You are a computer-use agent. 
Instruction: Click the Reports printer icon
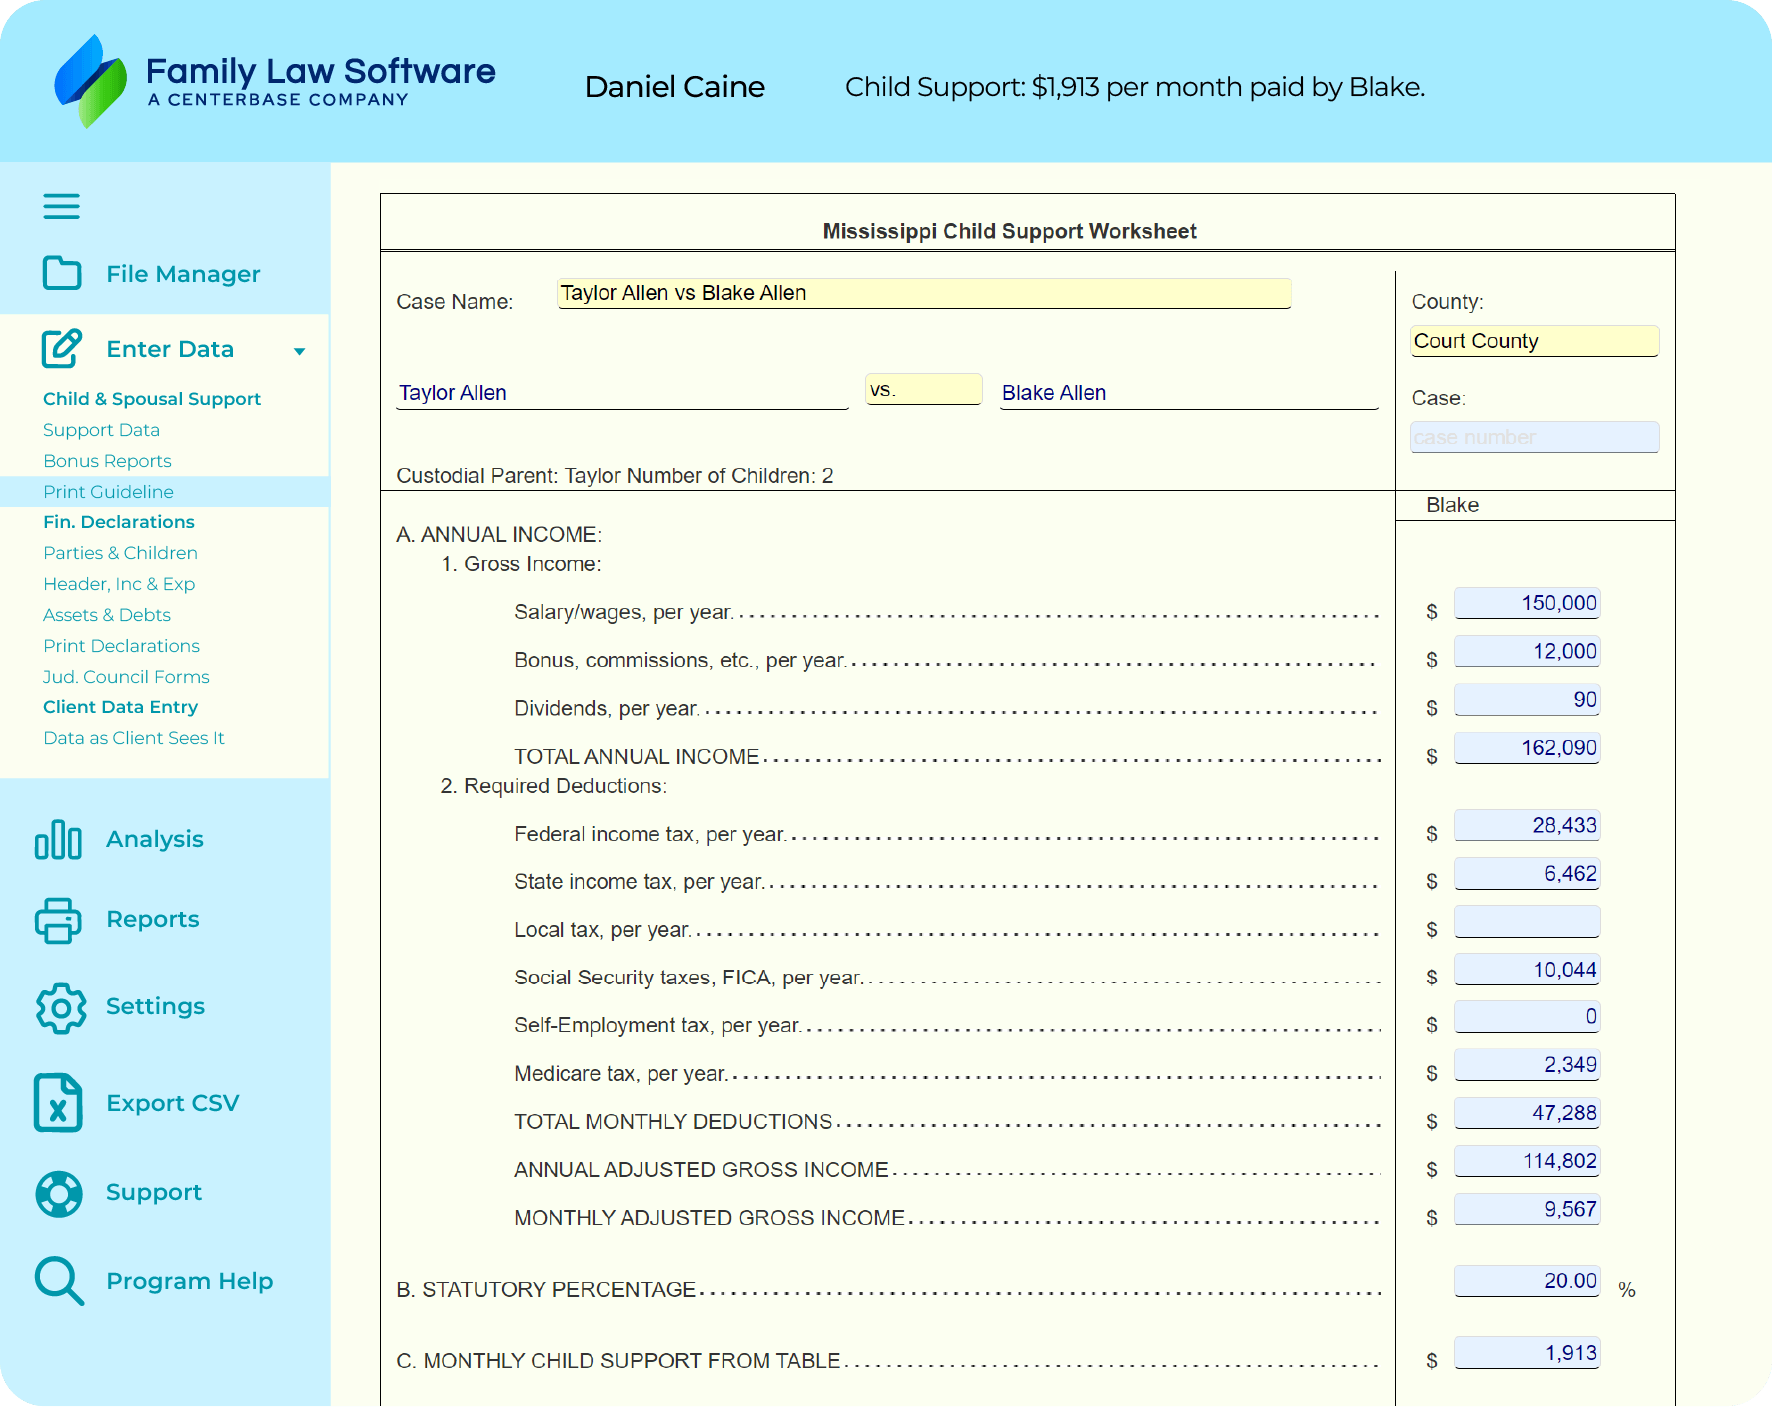click(x=58, y=920)
